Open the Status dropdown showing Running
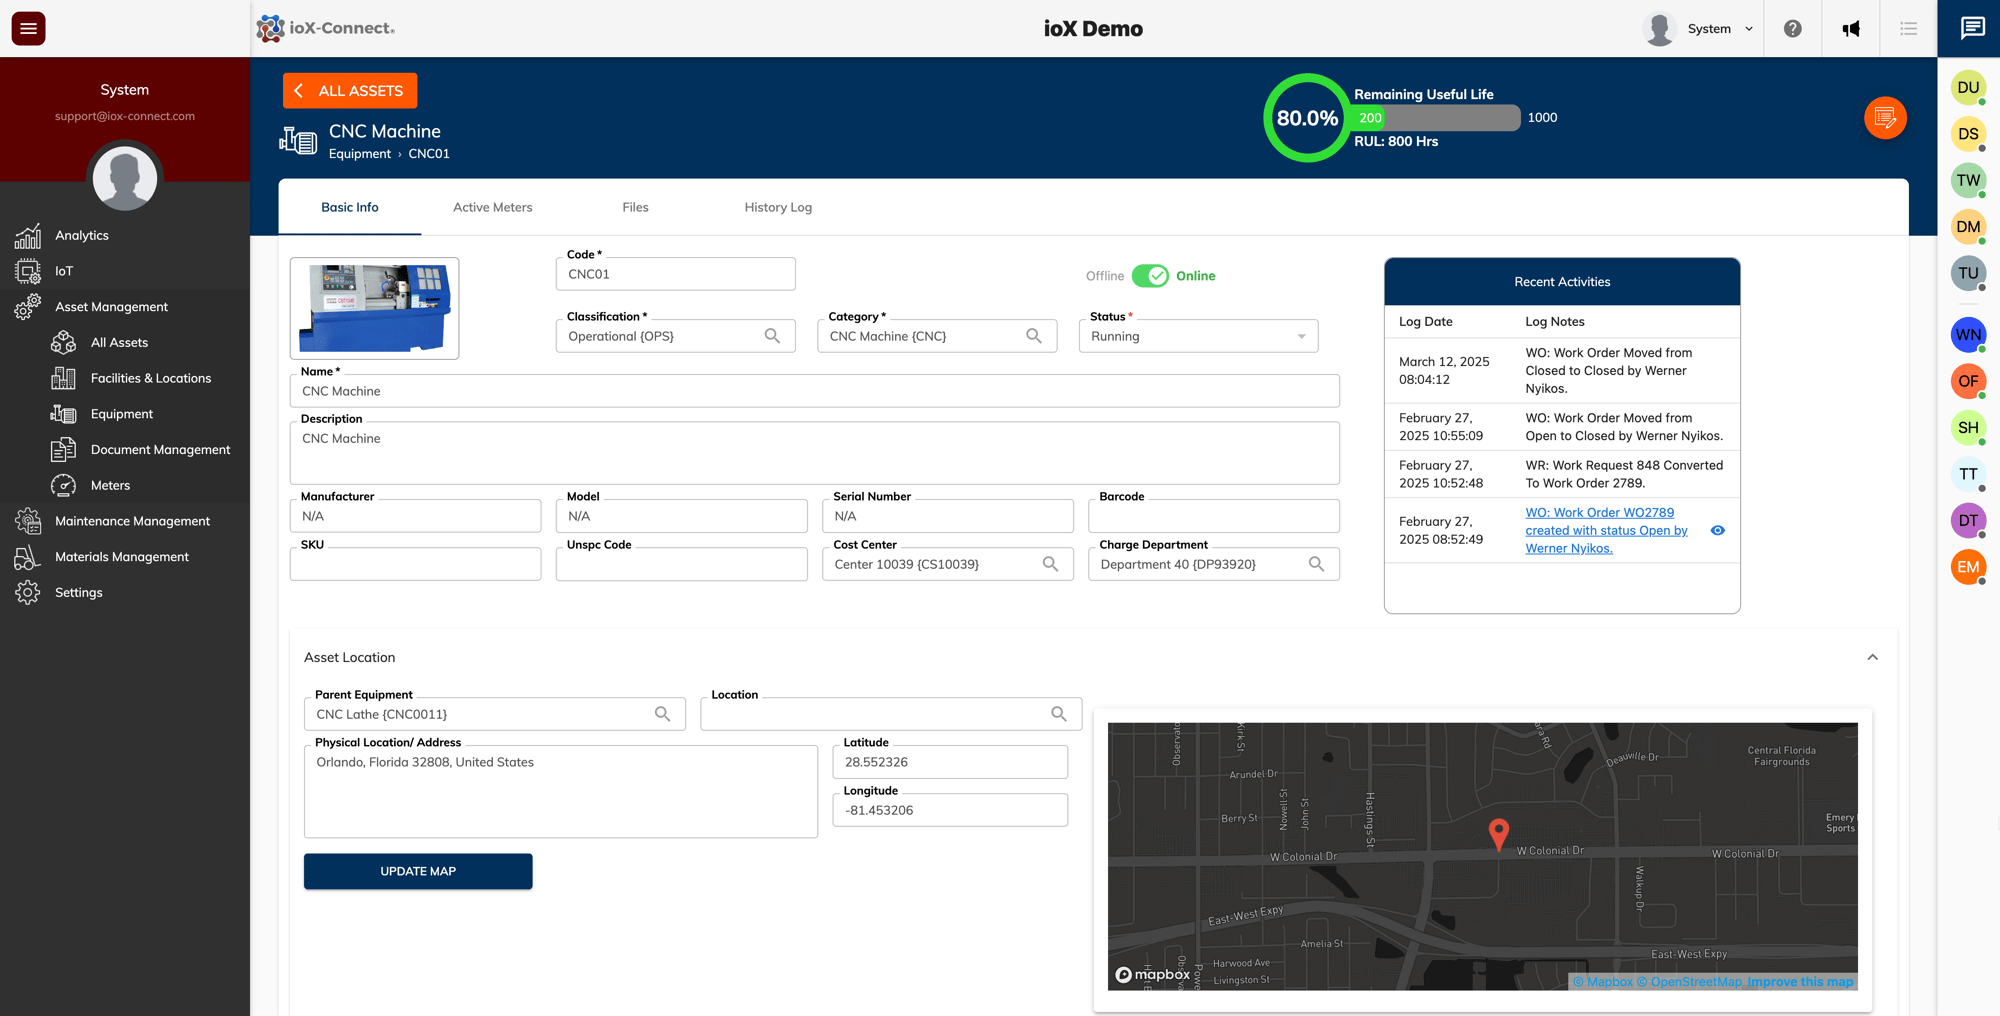Viewport: 2000px width, 1016px height. click(1198, 336)
